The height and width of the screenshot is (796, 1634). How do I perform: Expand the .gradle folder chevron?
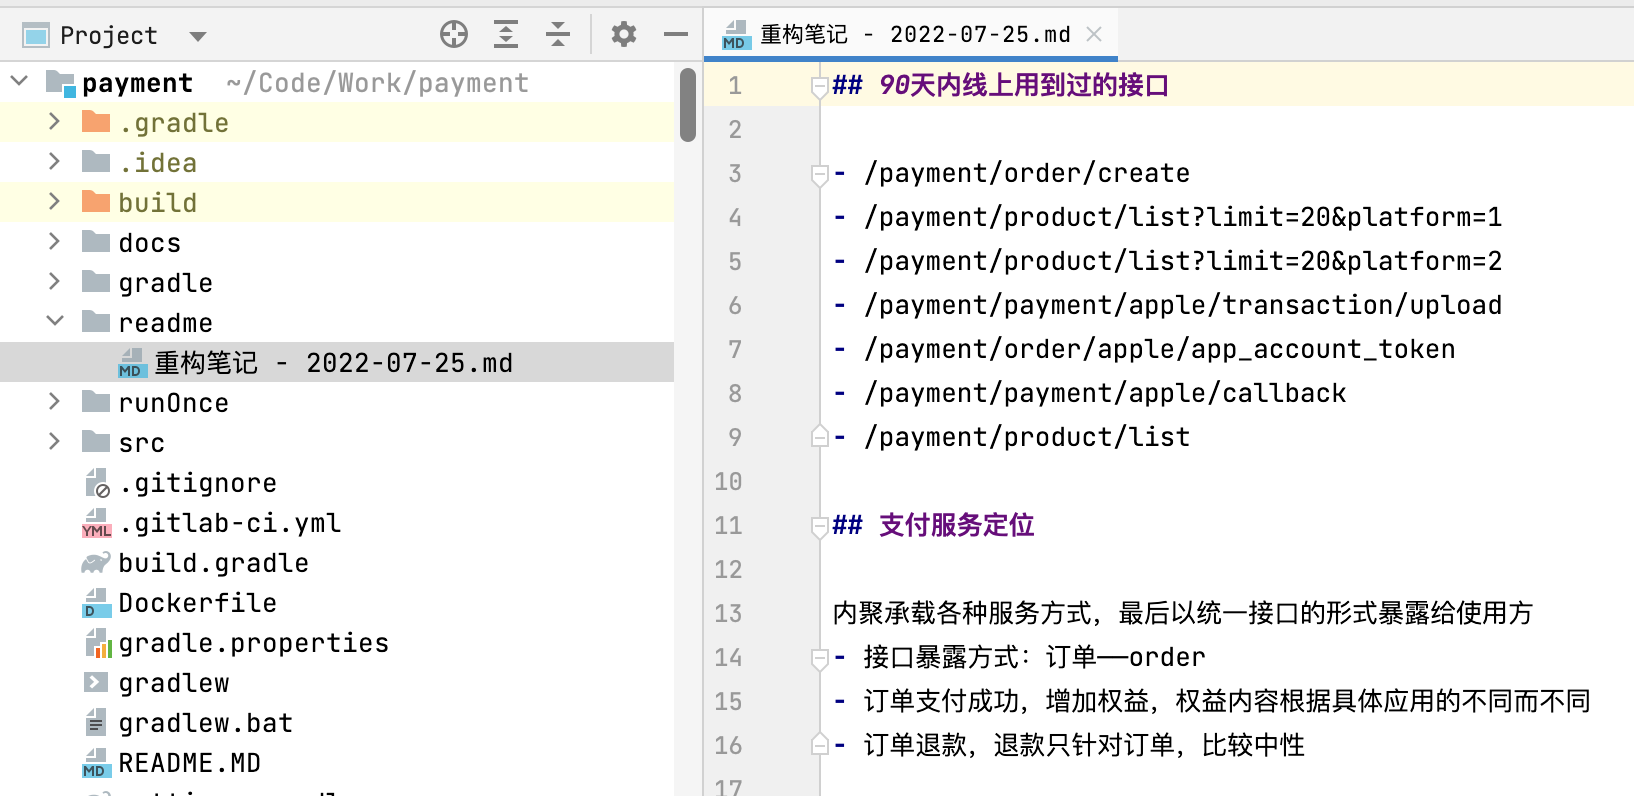point(54,122)
